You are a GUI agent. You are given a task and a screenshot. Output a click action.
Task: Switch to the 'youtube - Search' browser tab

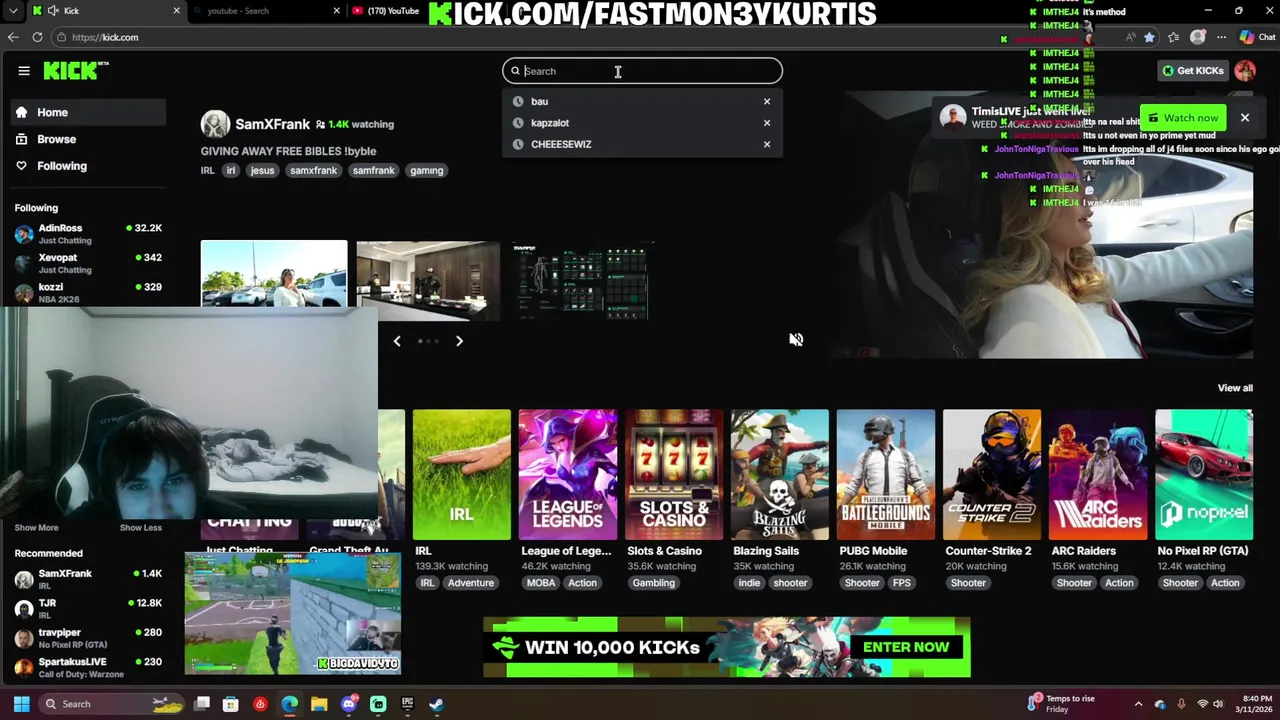pos(265,11)
